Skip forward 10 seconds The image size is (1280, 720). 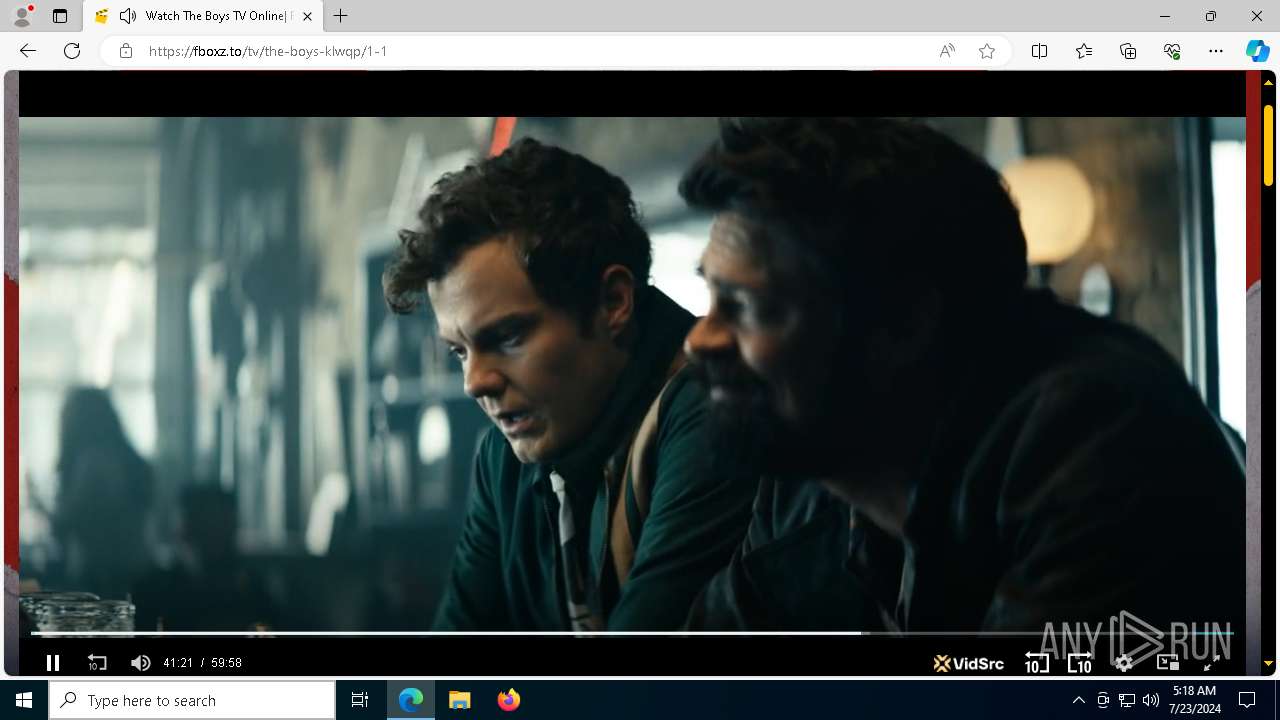click(x=1080, y=662)
